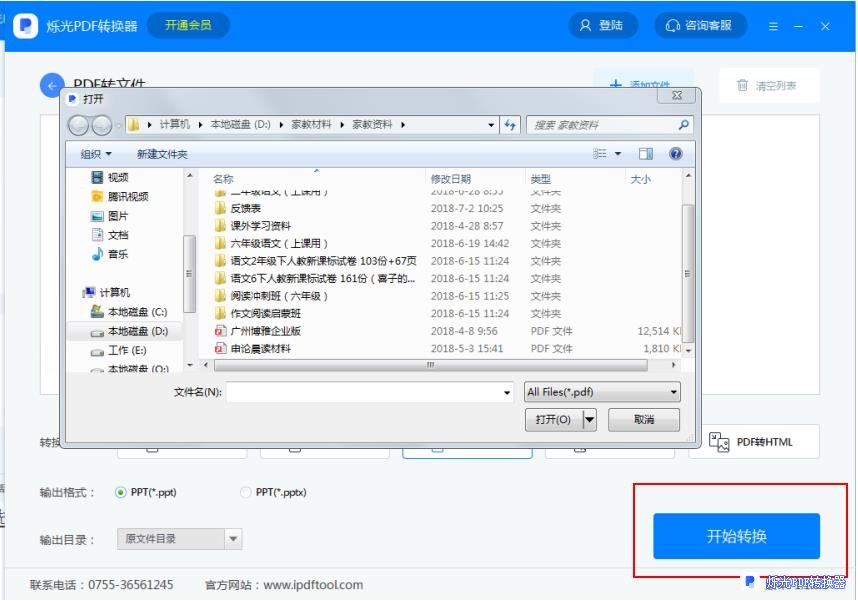Image resolution: width=858 pixels, height=601 pixels.
Task: Click the search magnifier icon
Action: point(683,125)
